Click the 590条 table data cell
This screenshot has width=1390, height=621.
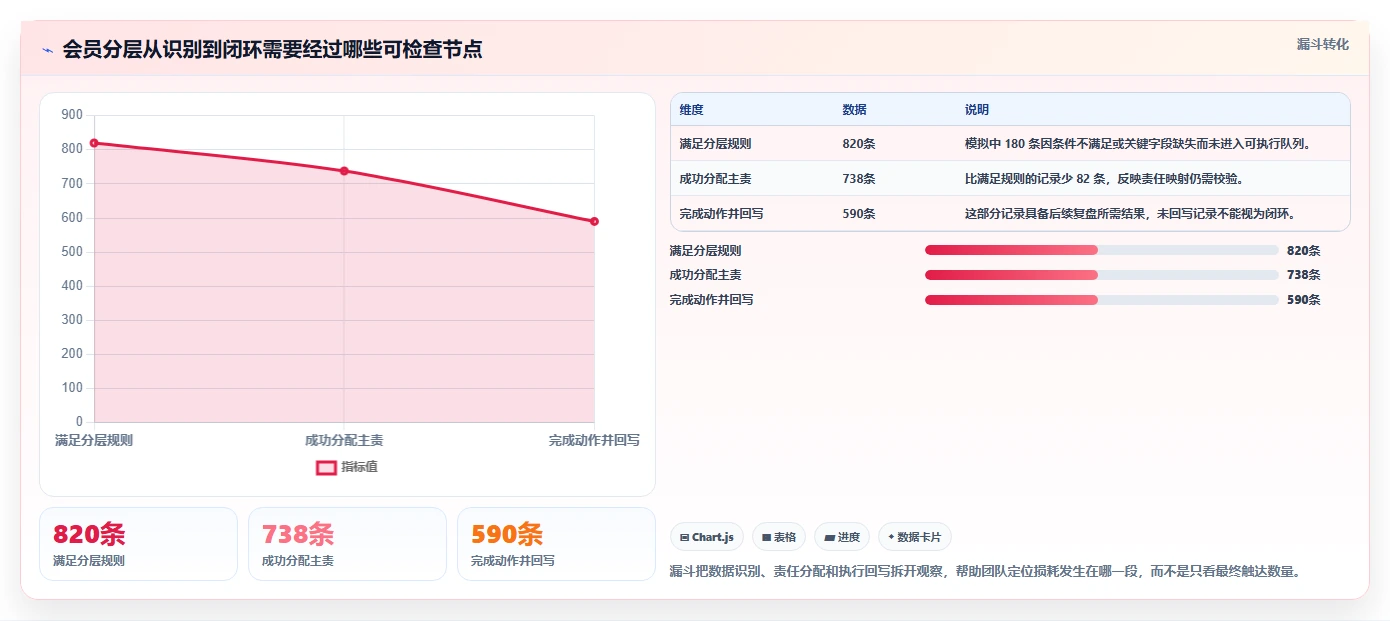(x=859, y=214)
